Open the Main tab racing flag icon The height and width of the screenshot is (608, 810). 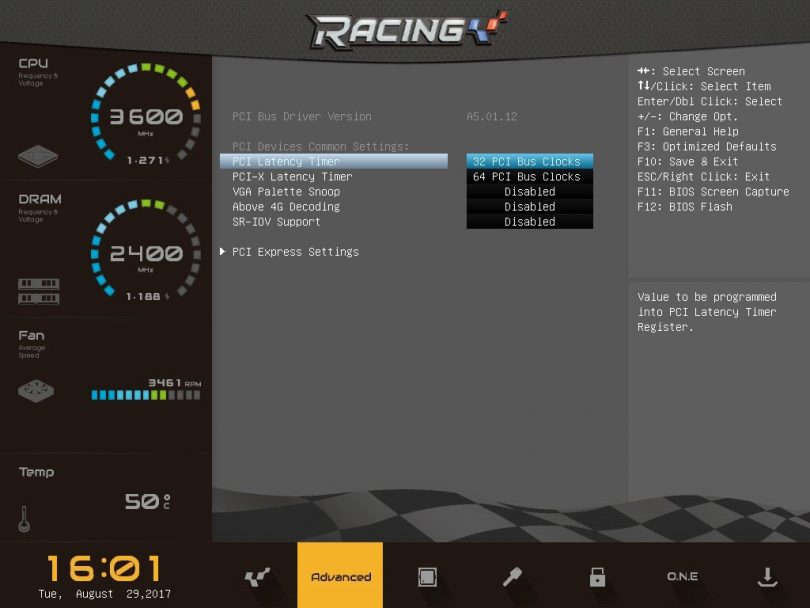257,577
